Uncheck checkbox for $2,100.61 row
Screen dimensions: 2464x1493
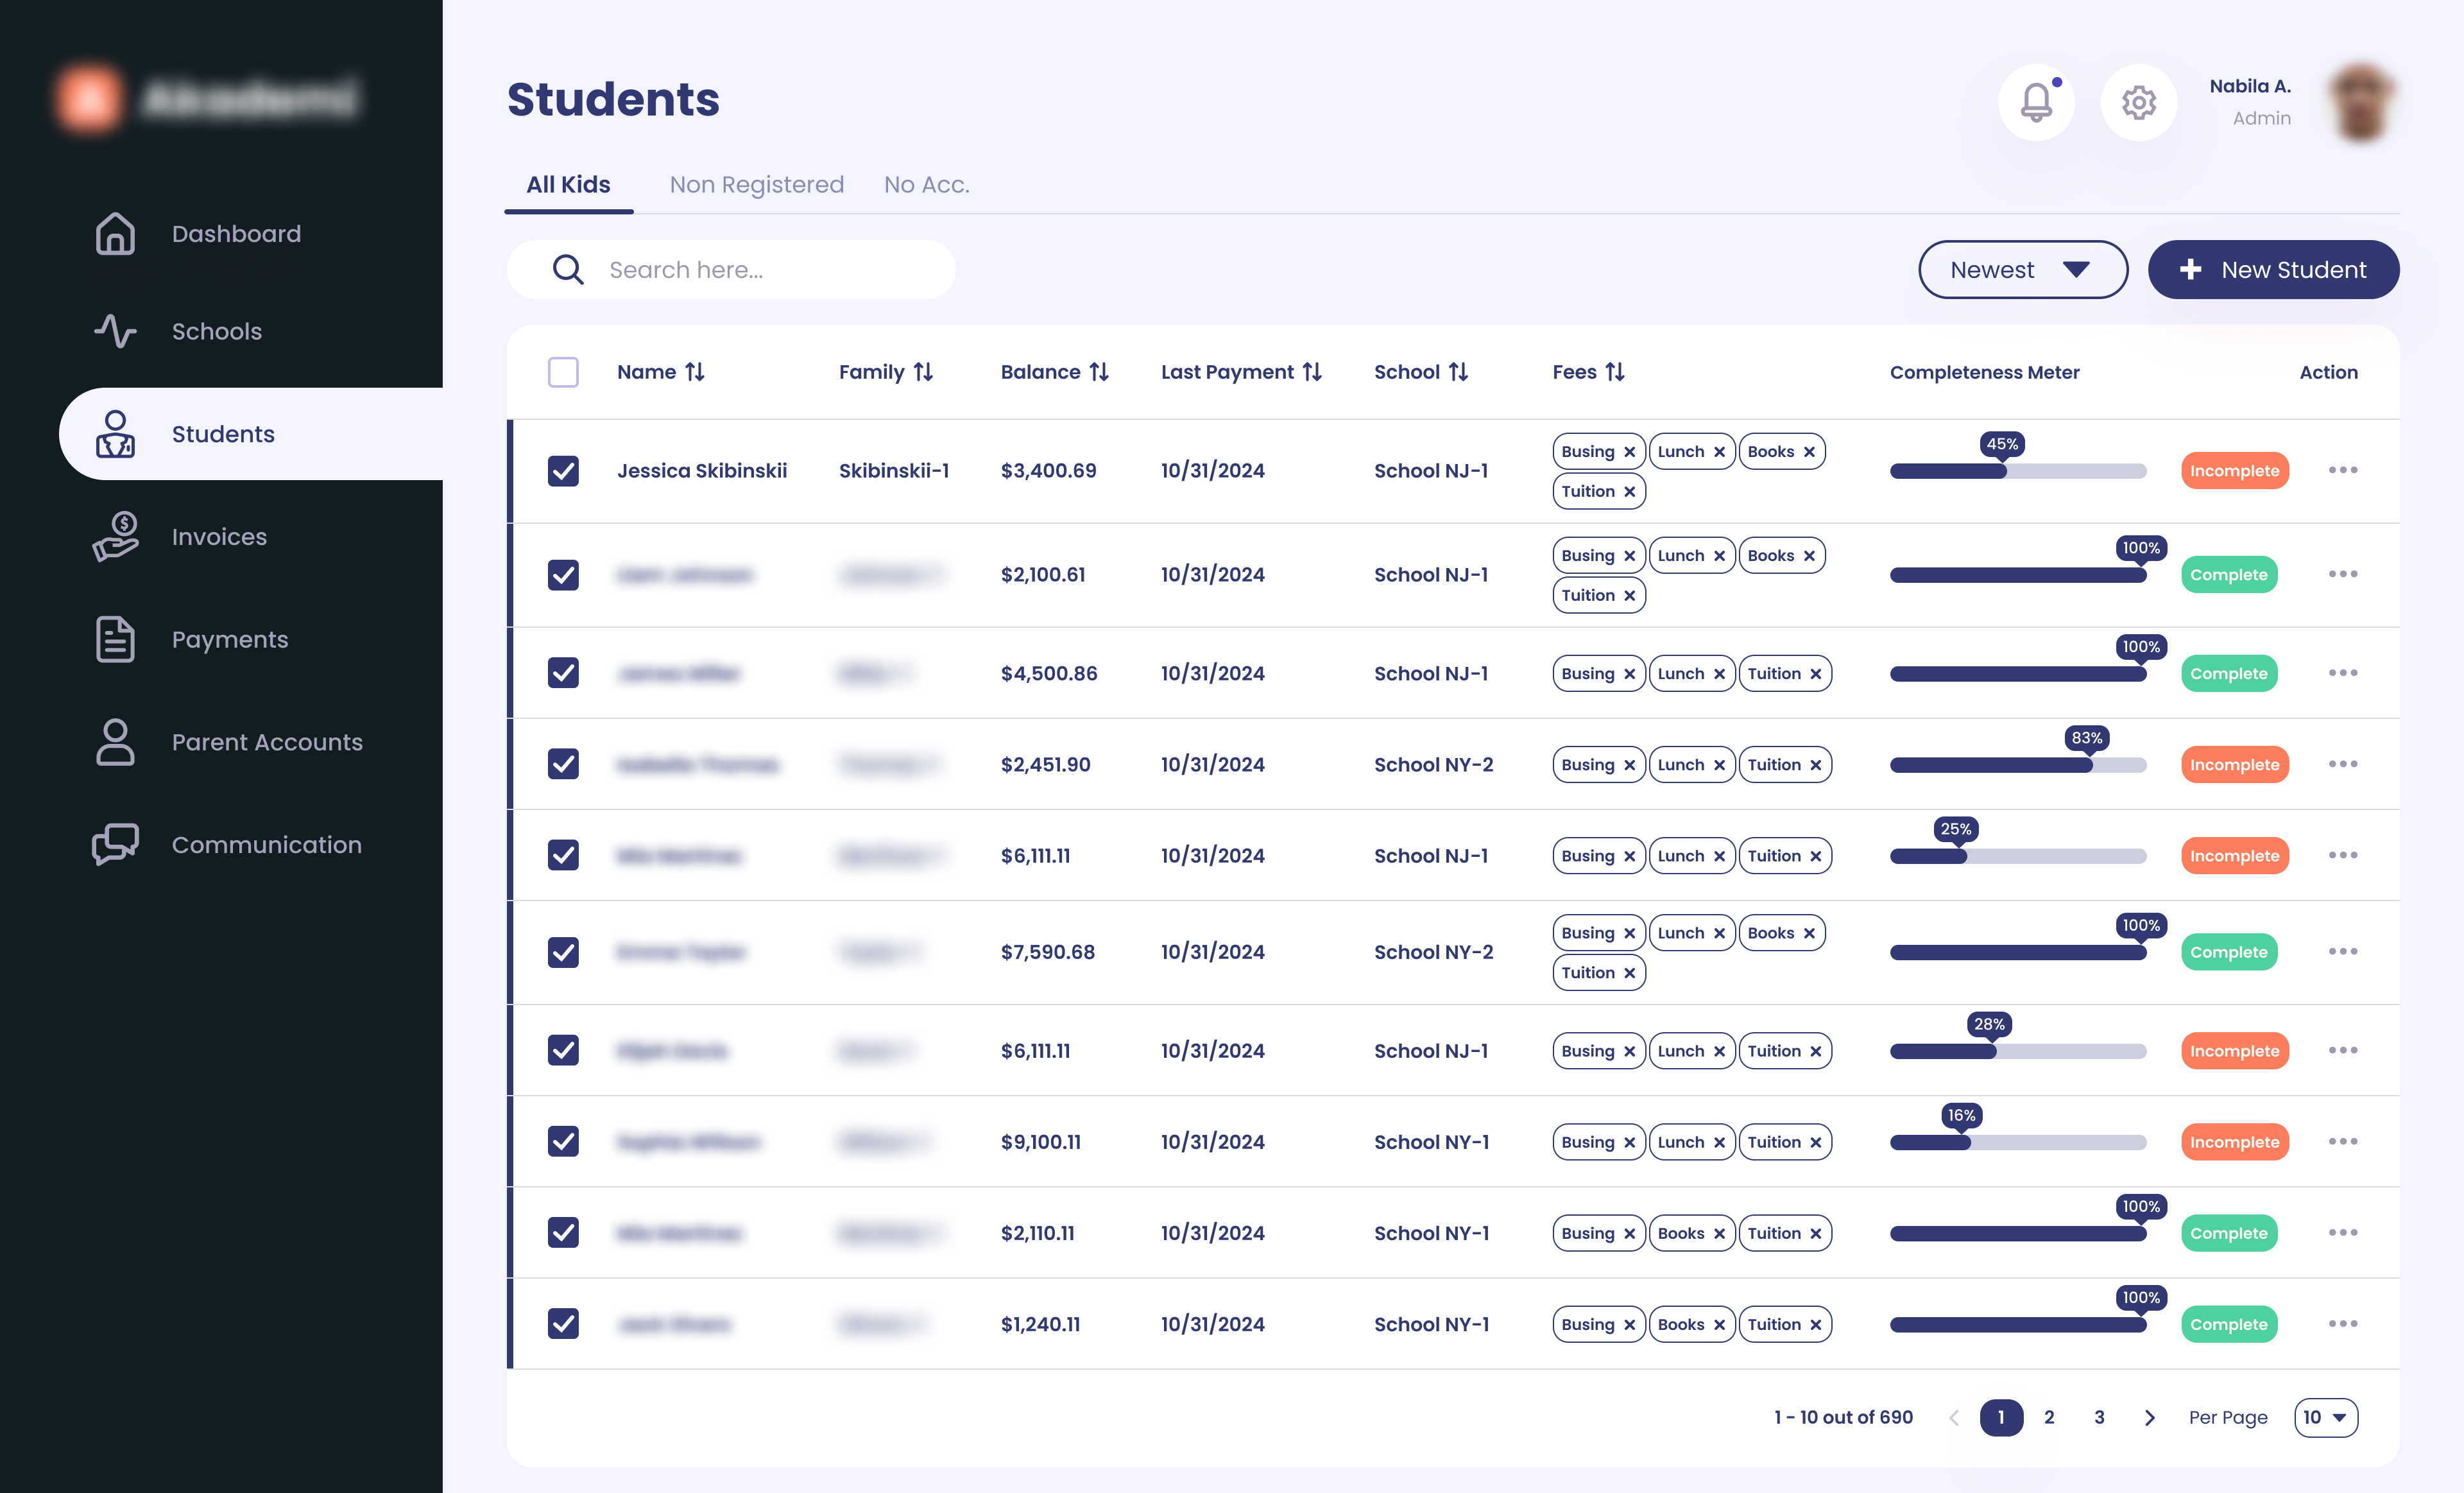(x=563, y=575)
